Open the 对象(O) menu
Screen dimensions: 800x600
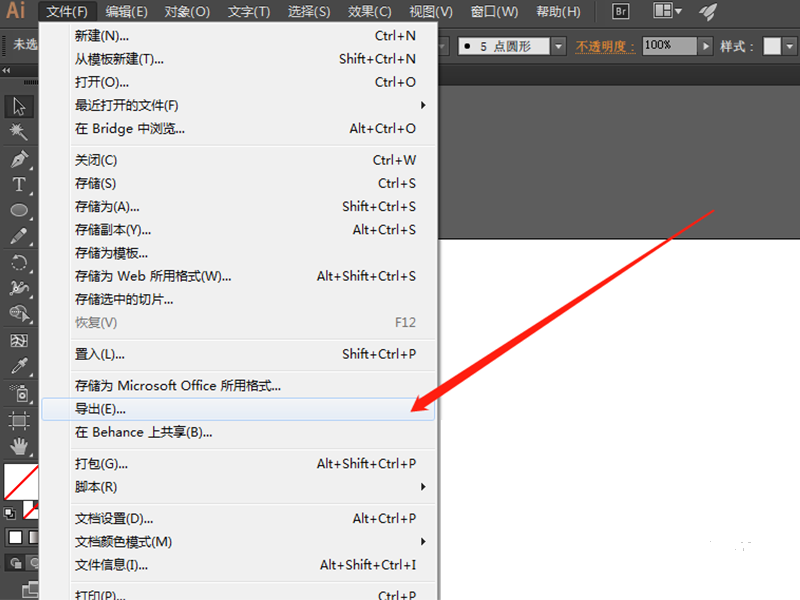click(187, 11)
